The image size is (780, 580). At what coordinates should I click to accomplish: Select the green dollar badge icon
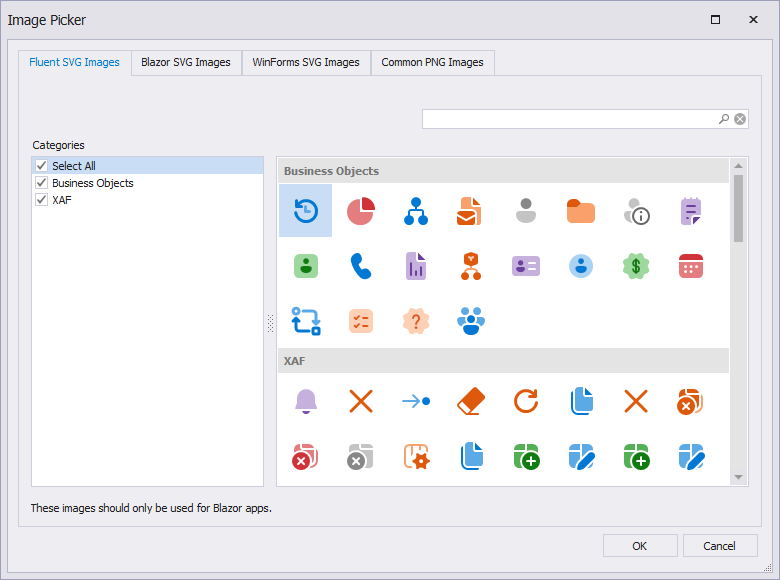[636, 266]
